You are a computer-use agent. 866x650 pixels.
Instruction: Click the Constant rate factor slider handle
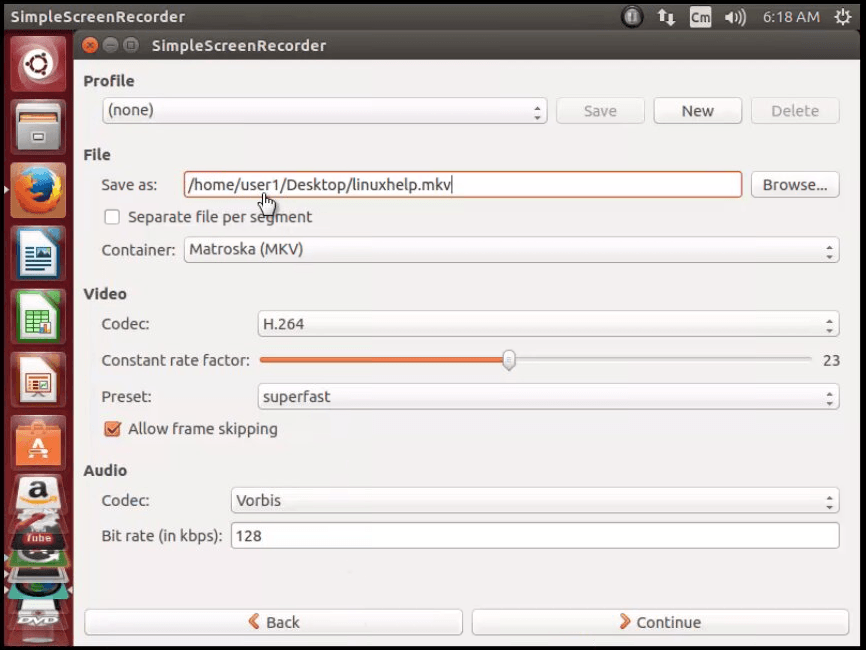[x=509, y=360]
